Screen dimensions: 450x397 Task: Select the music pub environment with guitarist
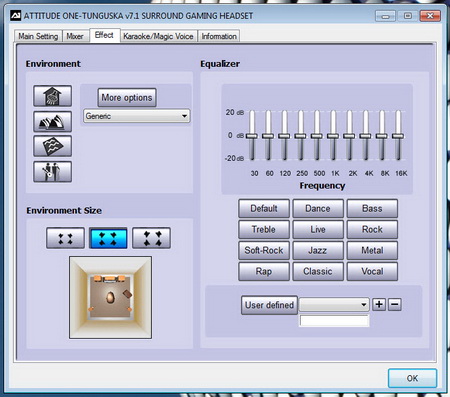click(x=52, y=172)
